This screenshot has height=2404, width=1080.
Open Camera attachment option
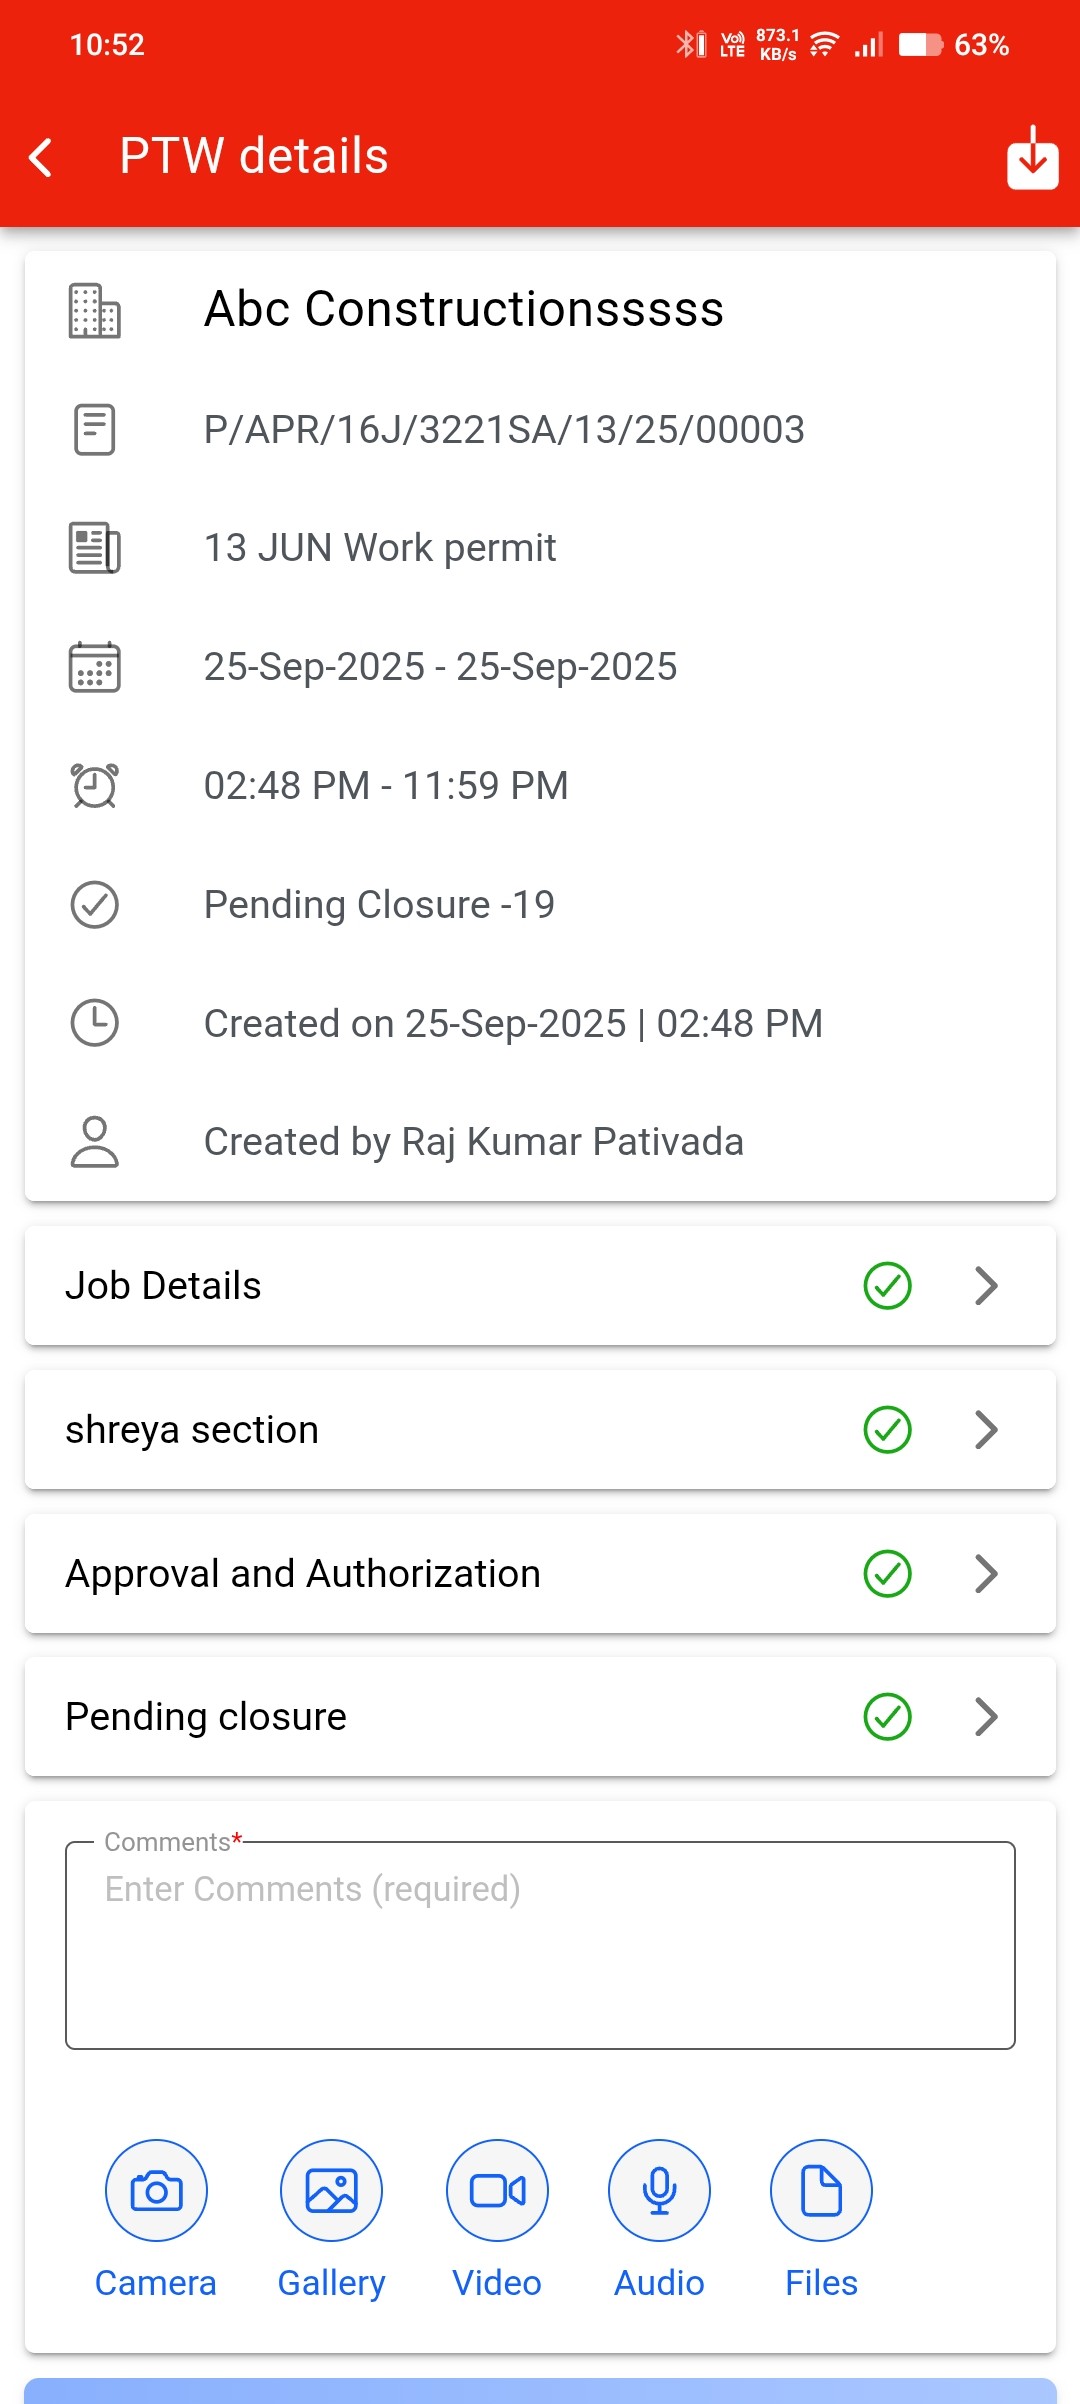pos(156,2190)
